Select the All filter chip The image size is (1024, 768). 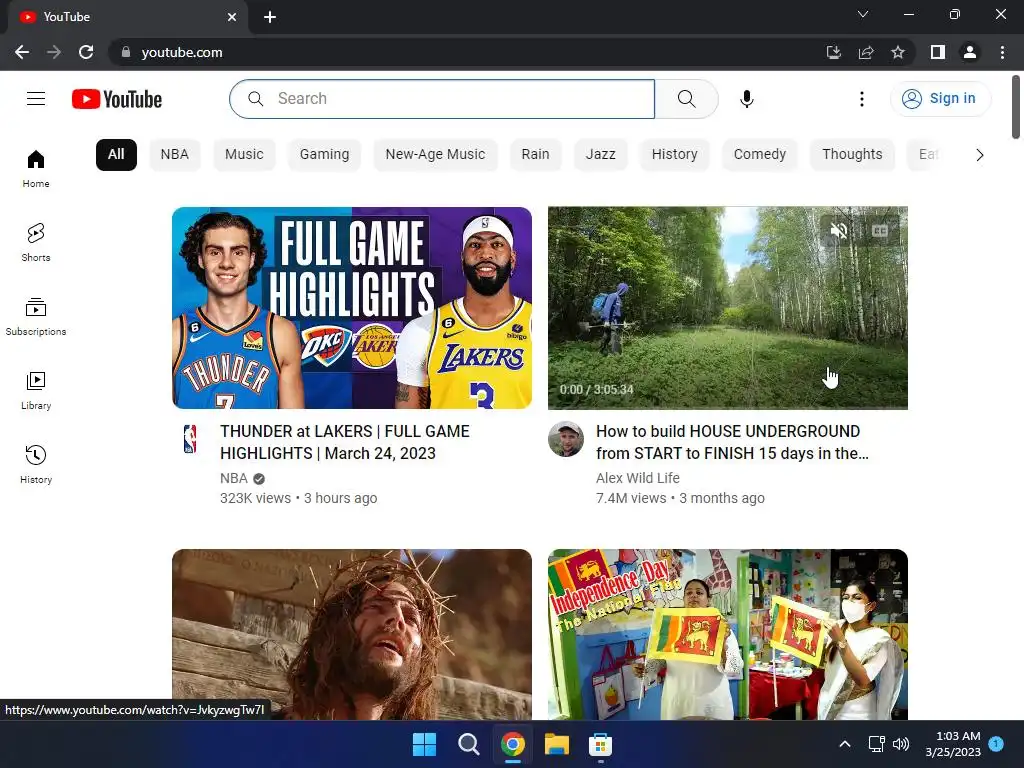pyautogui.click(x=116, y=155)
